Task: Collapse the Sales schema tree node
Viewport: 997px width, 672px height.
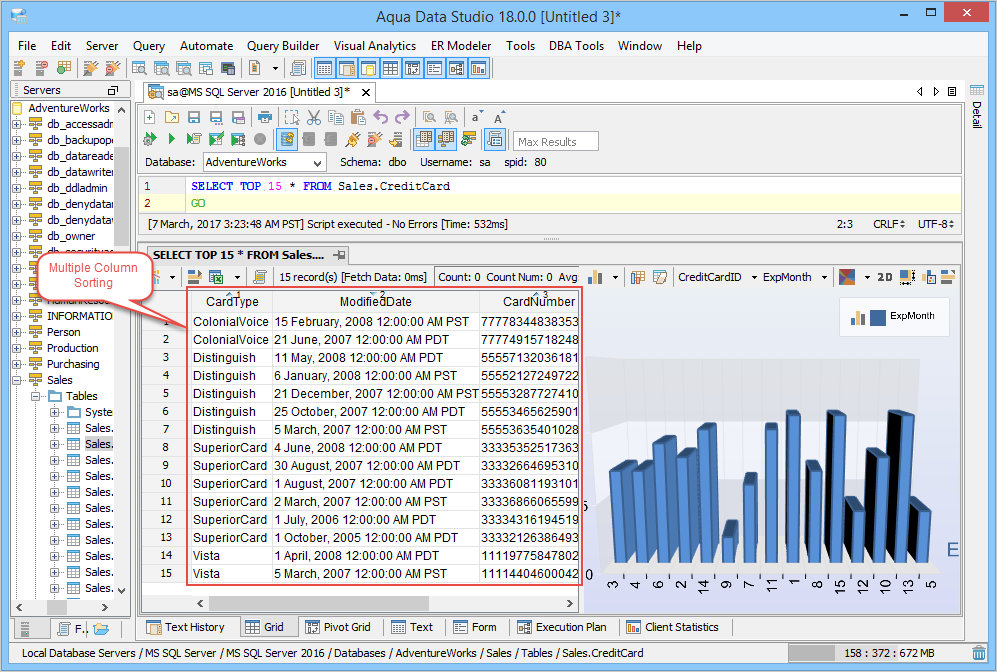Action: [17, 380]
